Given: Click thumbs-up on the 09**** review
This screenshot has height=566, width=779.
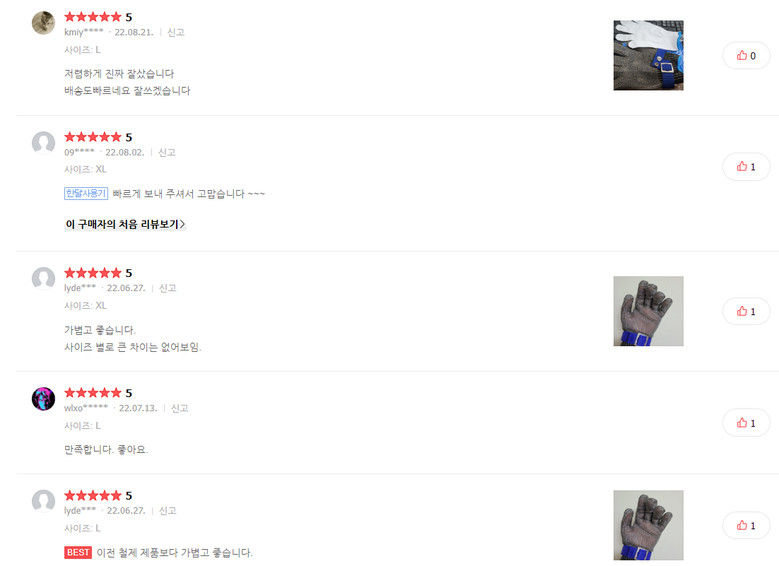Looking at the screenshot, I should [746, 166].
